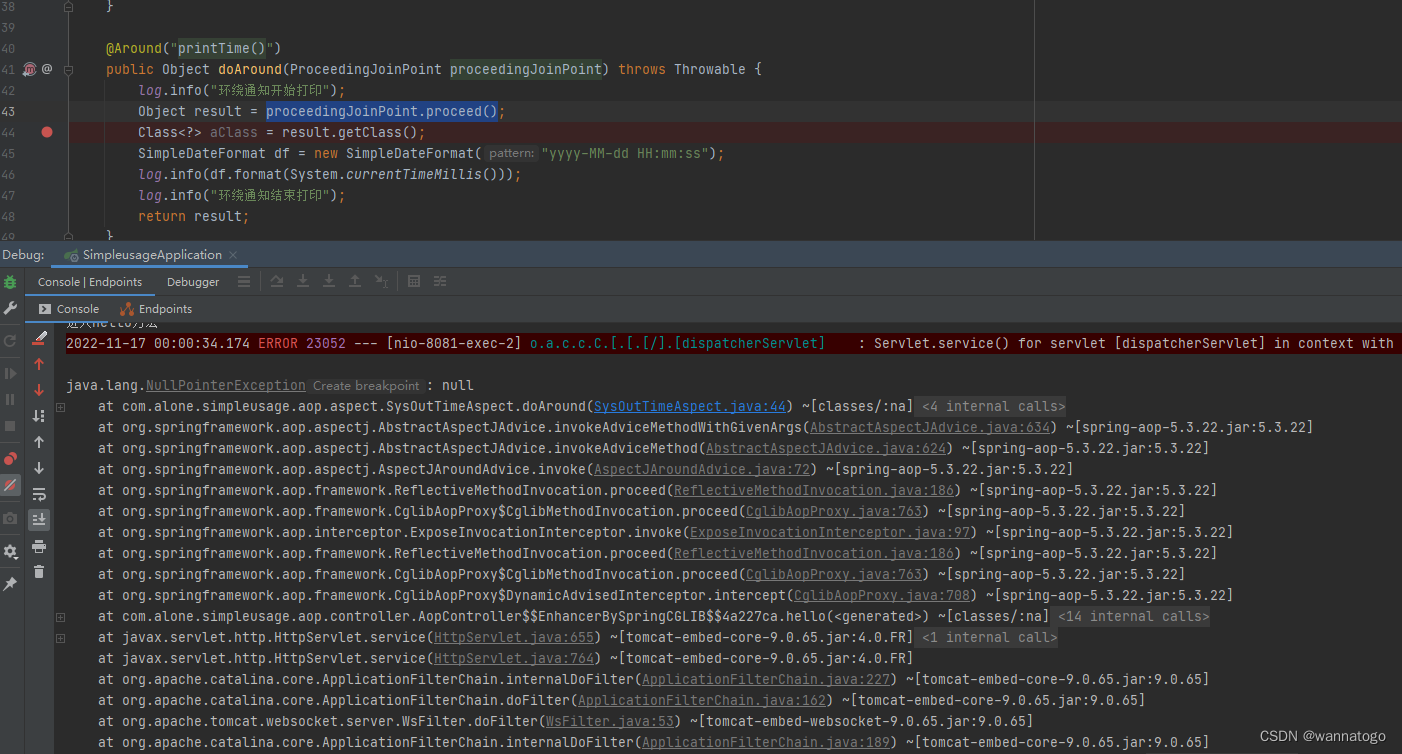The height and width of the screenshot is (754, 1402).
Task: Toggle the breakpoint on line 44
Action: (47, 132)
